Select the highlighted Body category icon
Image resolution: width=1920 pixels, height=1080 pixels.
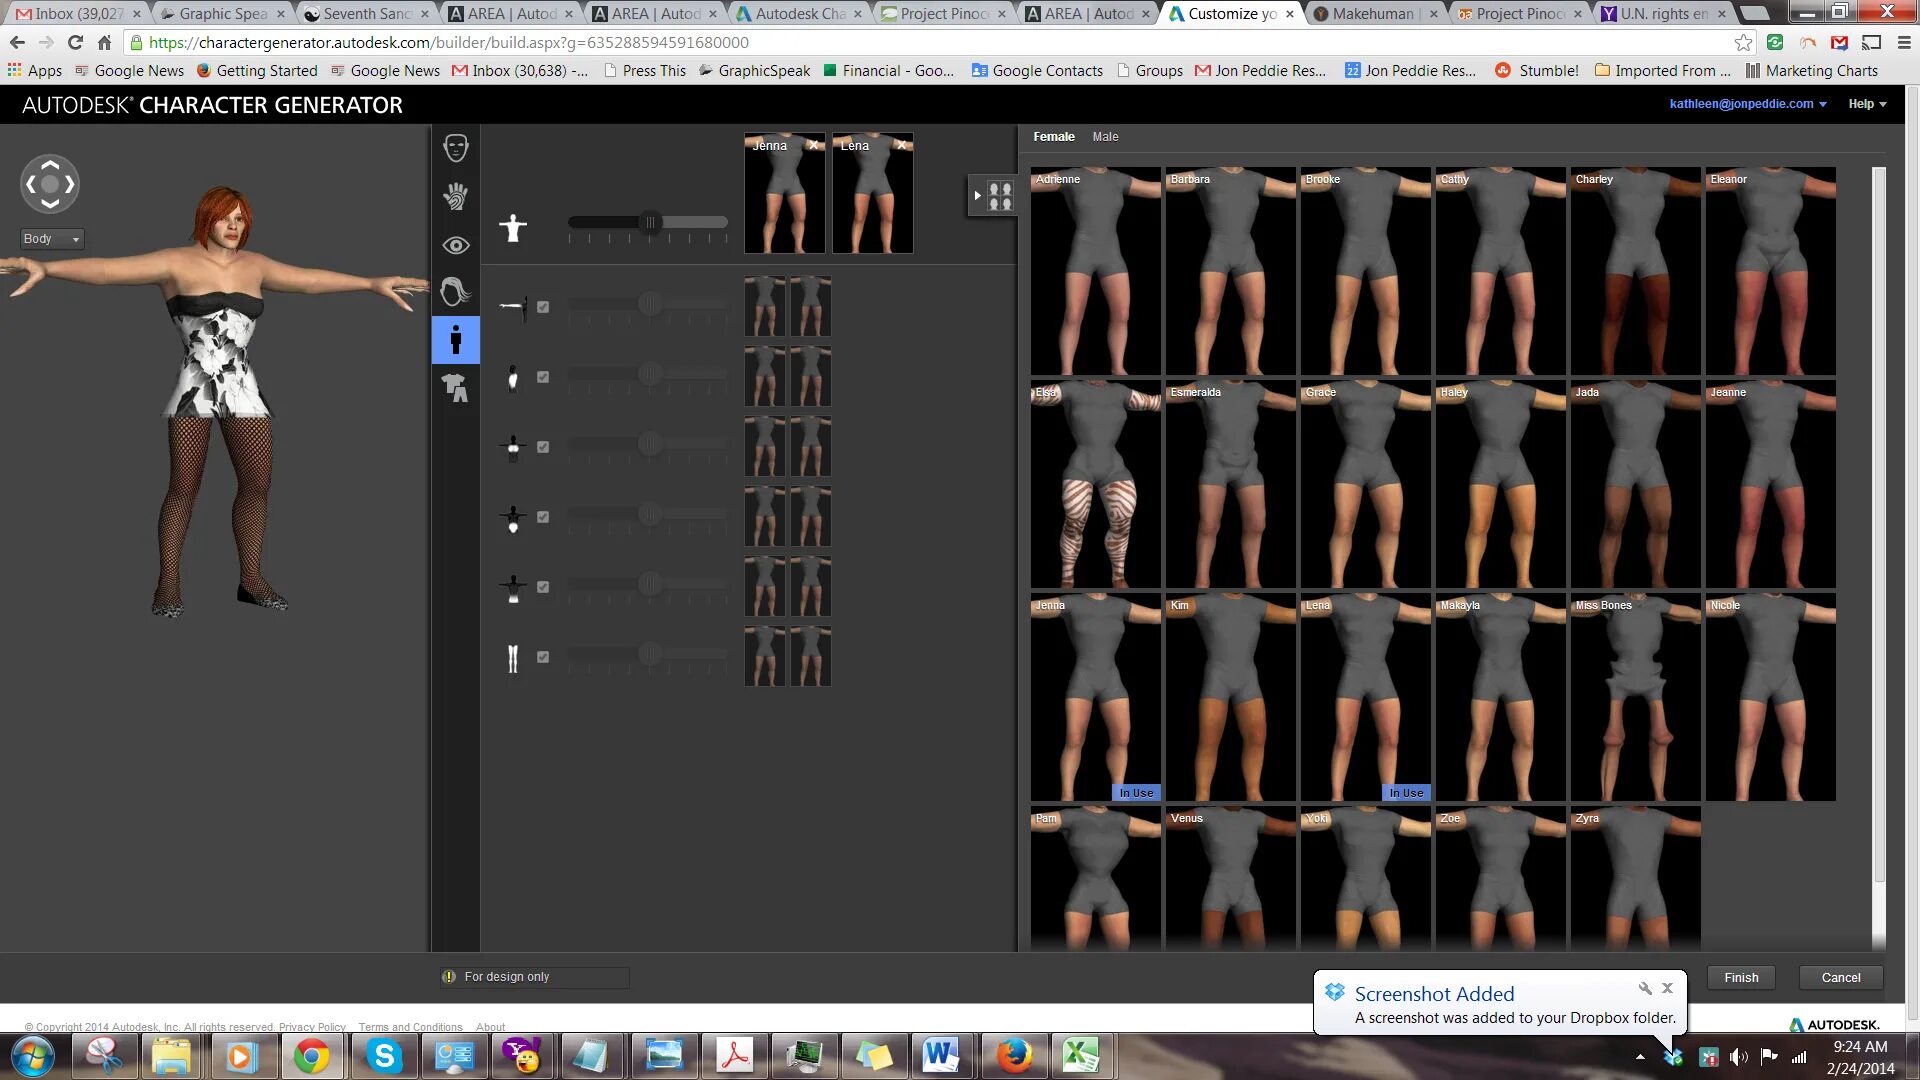pos(455,340)
